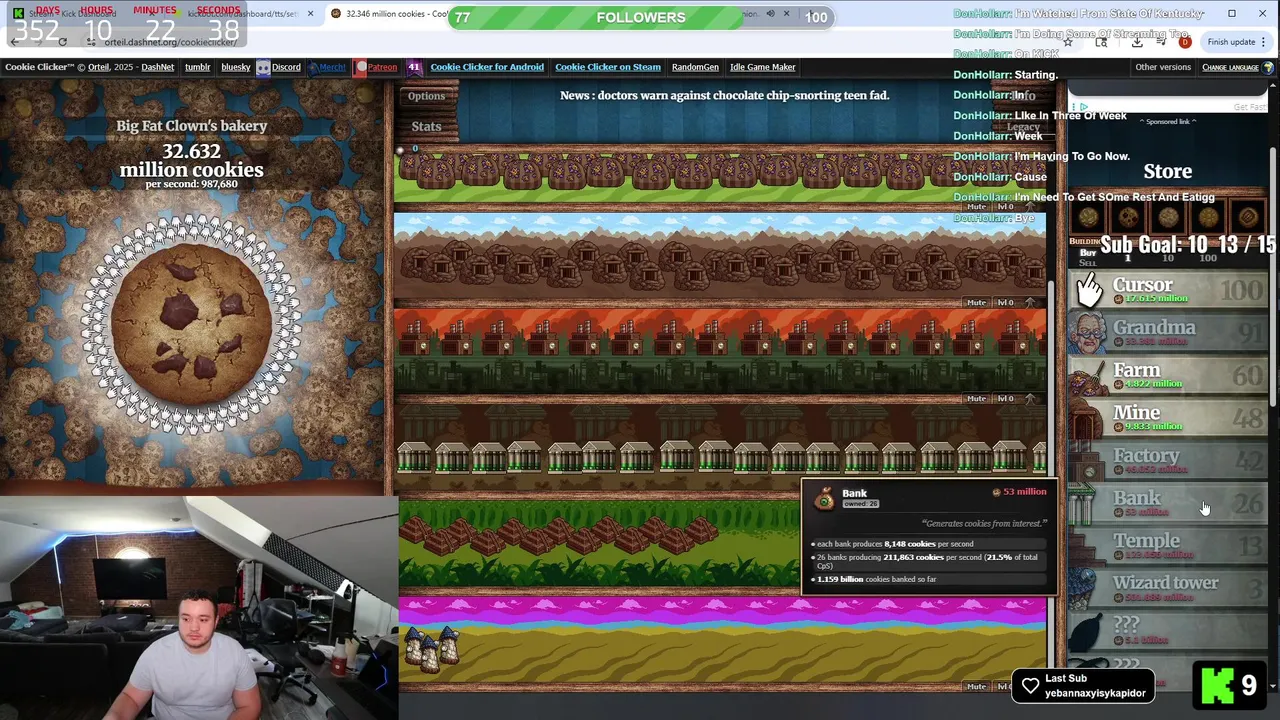
Task: Set bulk buy amount to 1
Action: (x=1128, y=258)
